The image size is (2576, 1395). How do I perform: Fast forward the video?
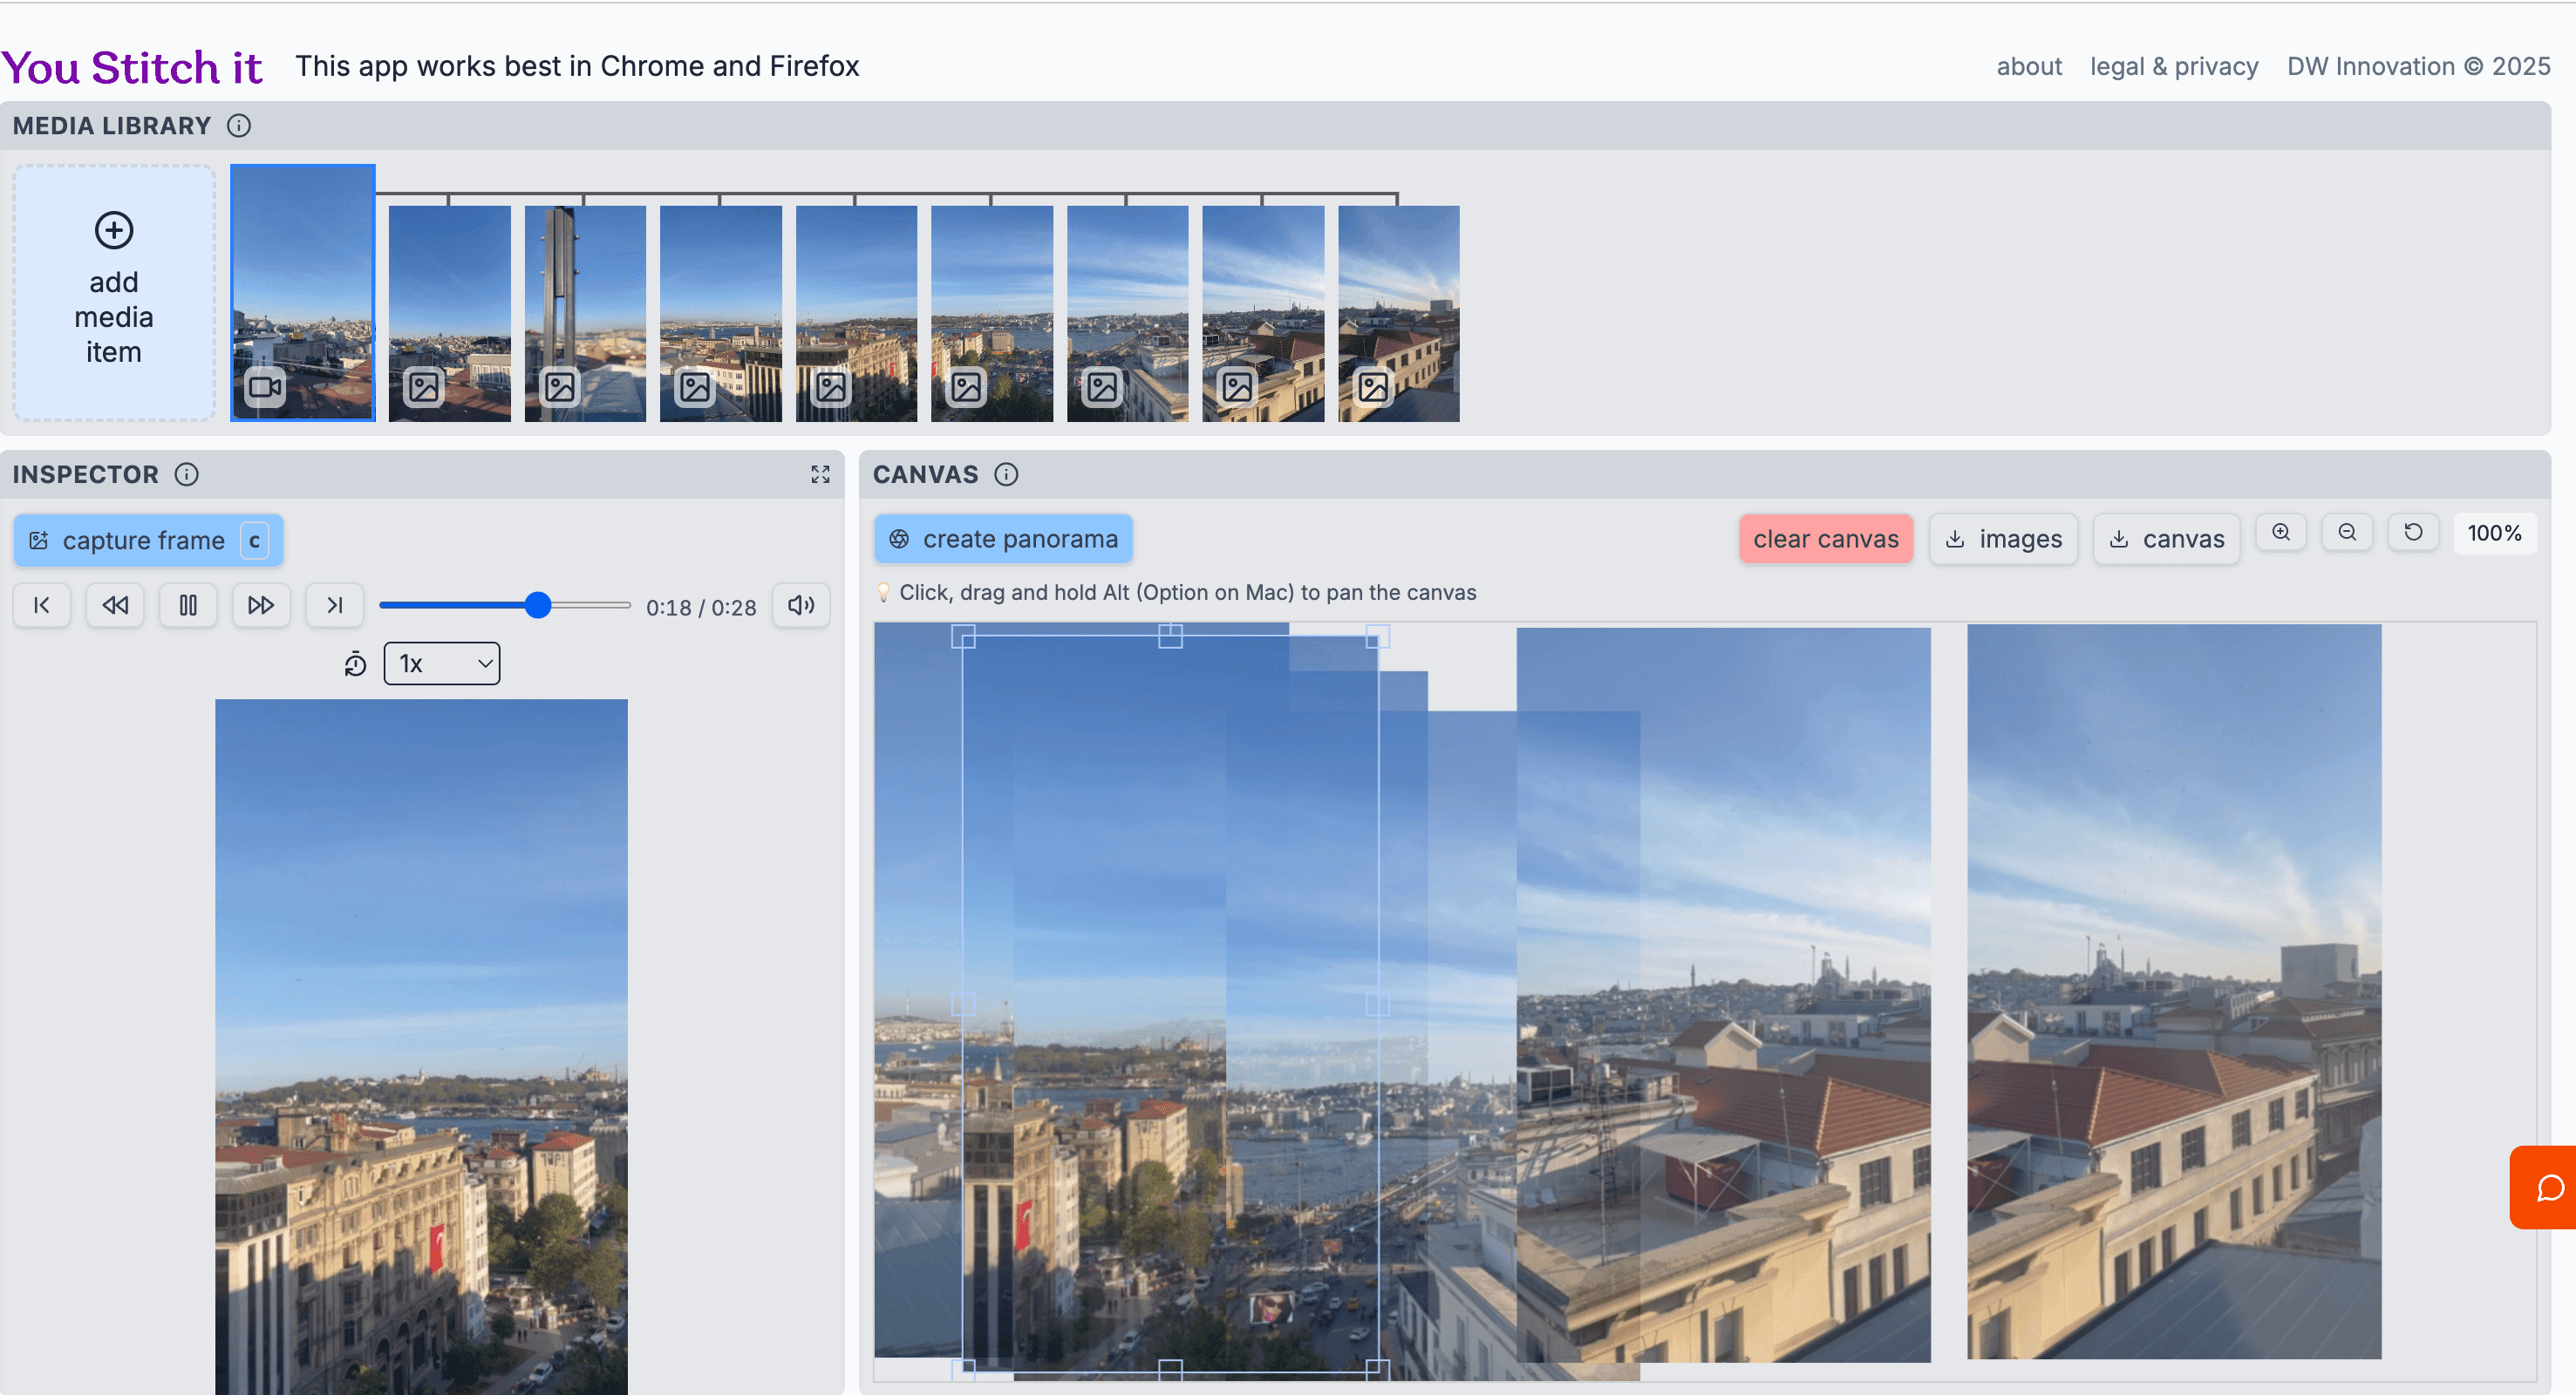pos(261,606)
